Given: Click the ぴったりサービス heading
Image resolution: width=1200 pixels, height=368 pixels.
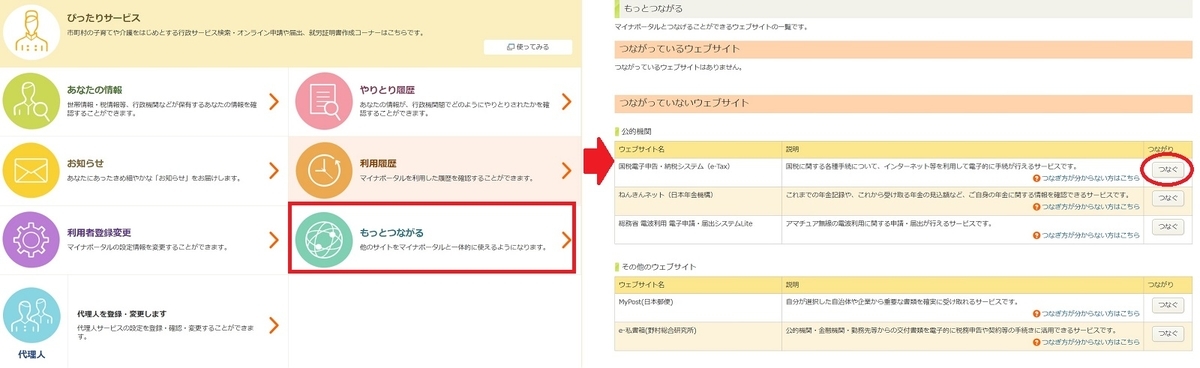Looking at the screenshot, I should (104, 18).
